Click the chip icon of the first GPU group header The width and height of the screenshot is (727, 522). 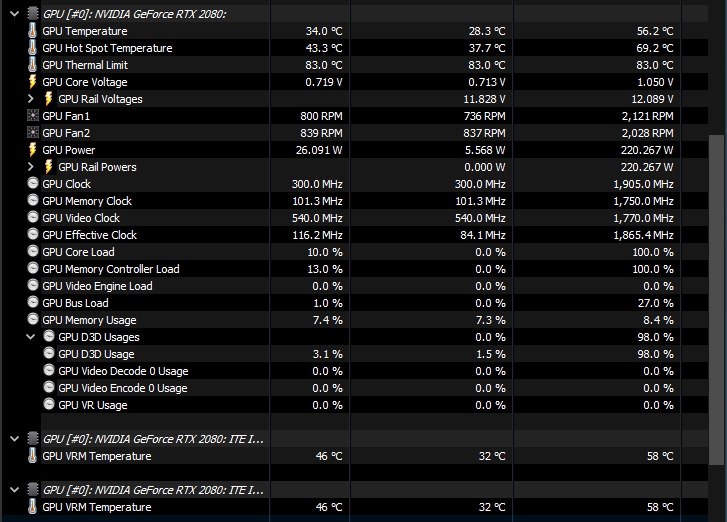(33, 13)
